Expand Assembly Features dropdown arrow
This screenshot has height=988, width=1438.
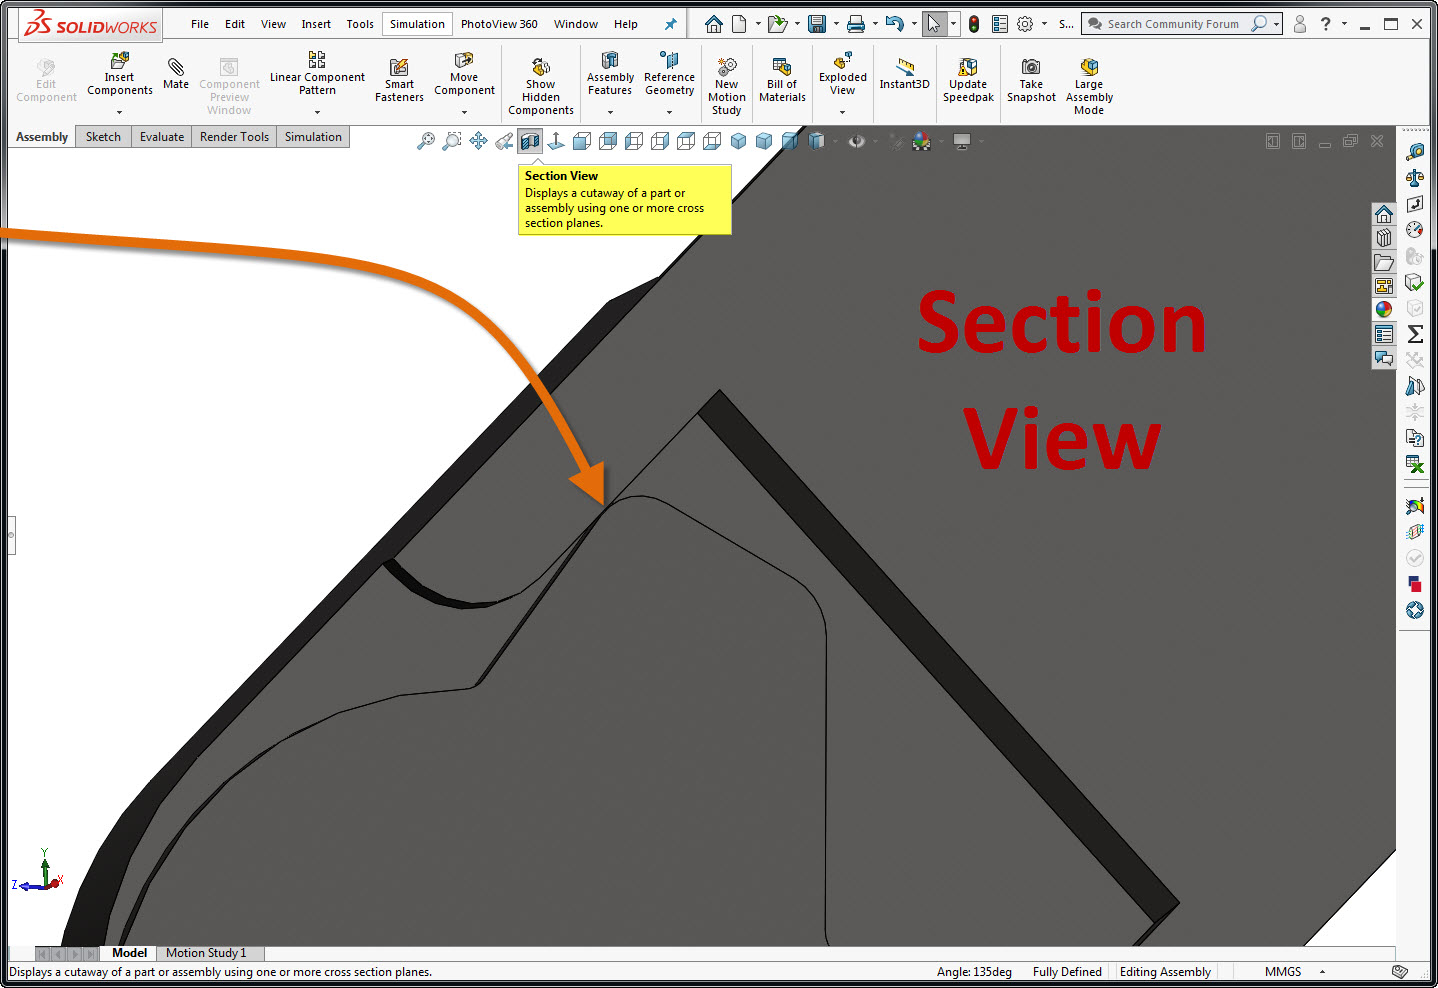pos(610,112)
